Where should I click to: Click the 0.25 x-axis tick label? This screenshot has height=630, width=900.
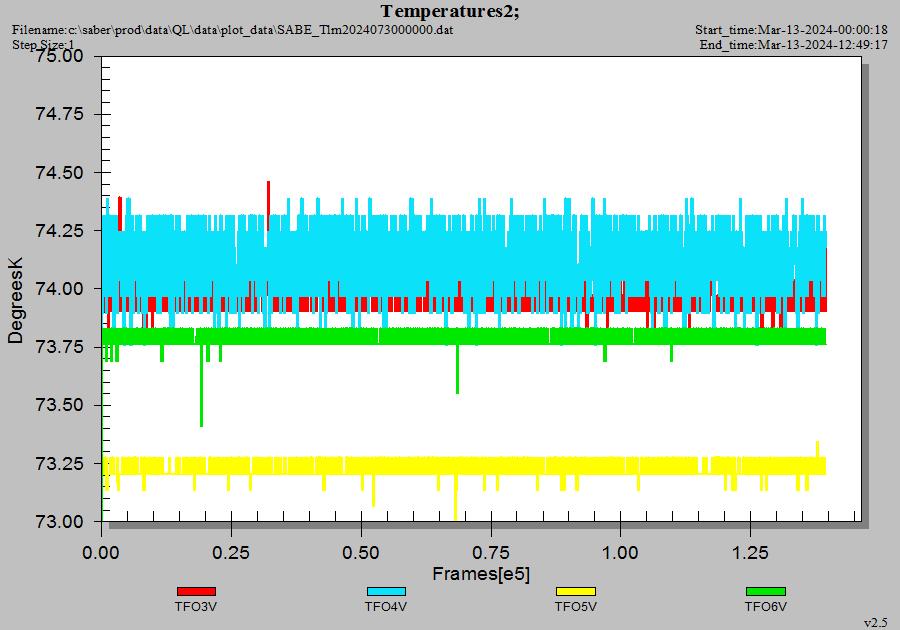(x=231, y=553)
